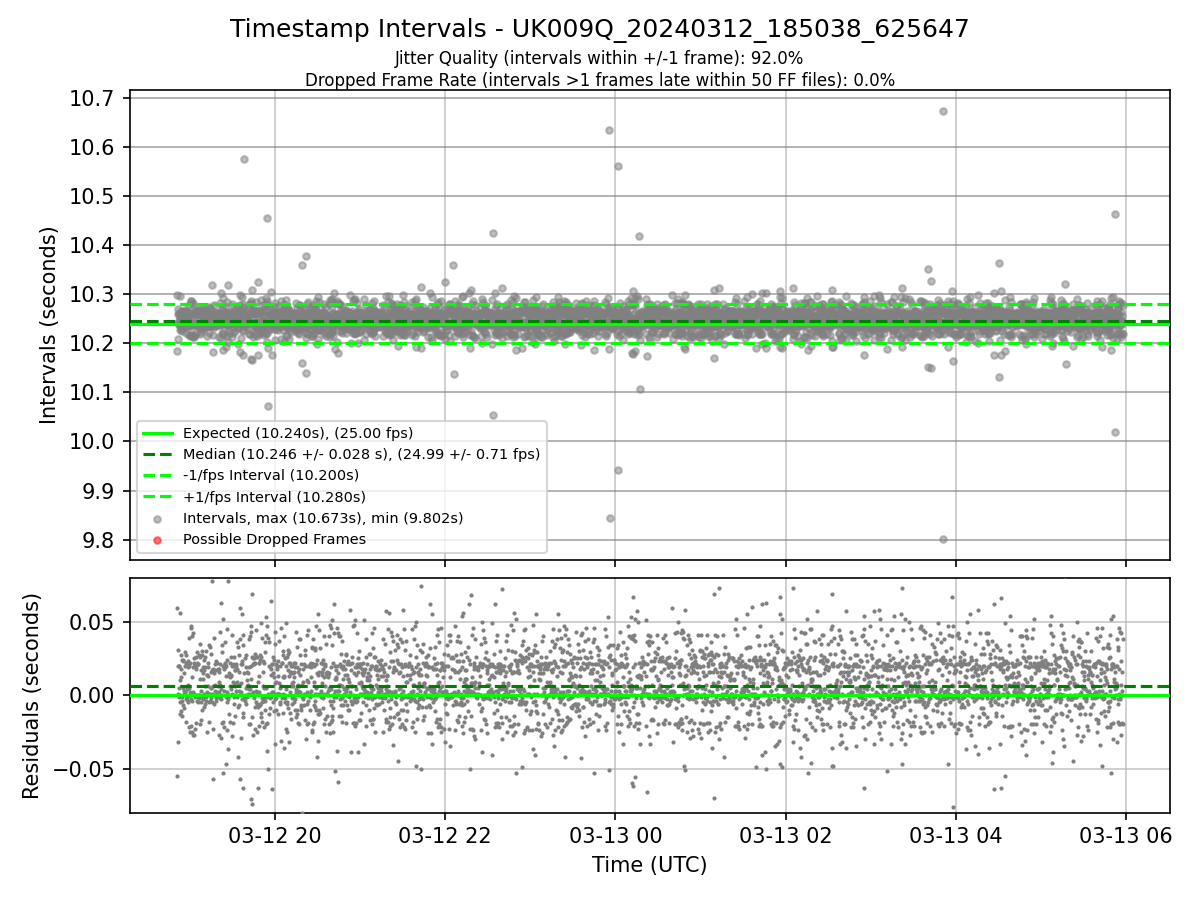Click legend entry 'Median (10.246 +/- 0.028 s)'
This screenshot has height=900, width=1200.
[x=361, y=454]
